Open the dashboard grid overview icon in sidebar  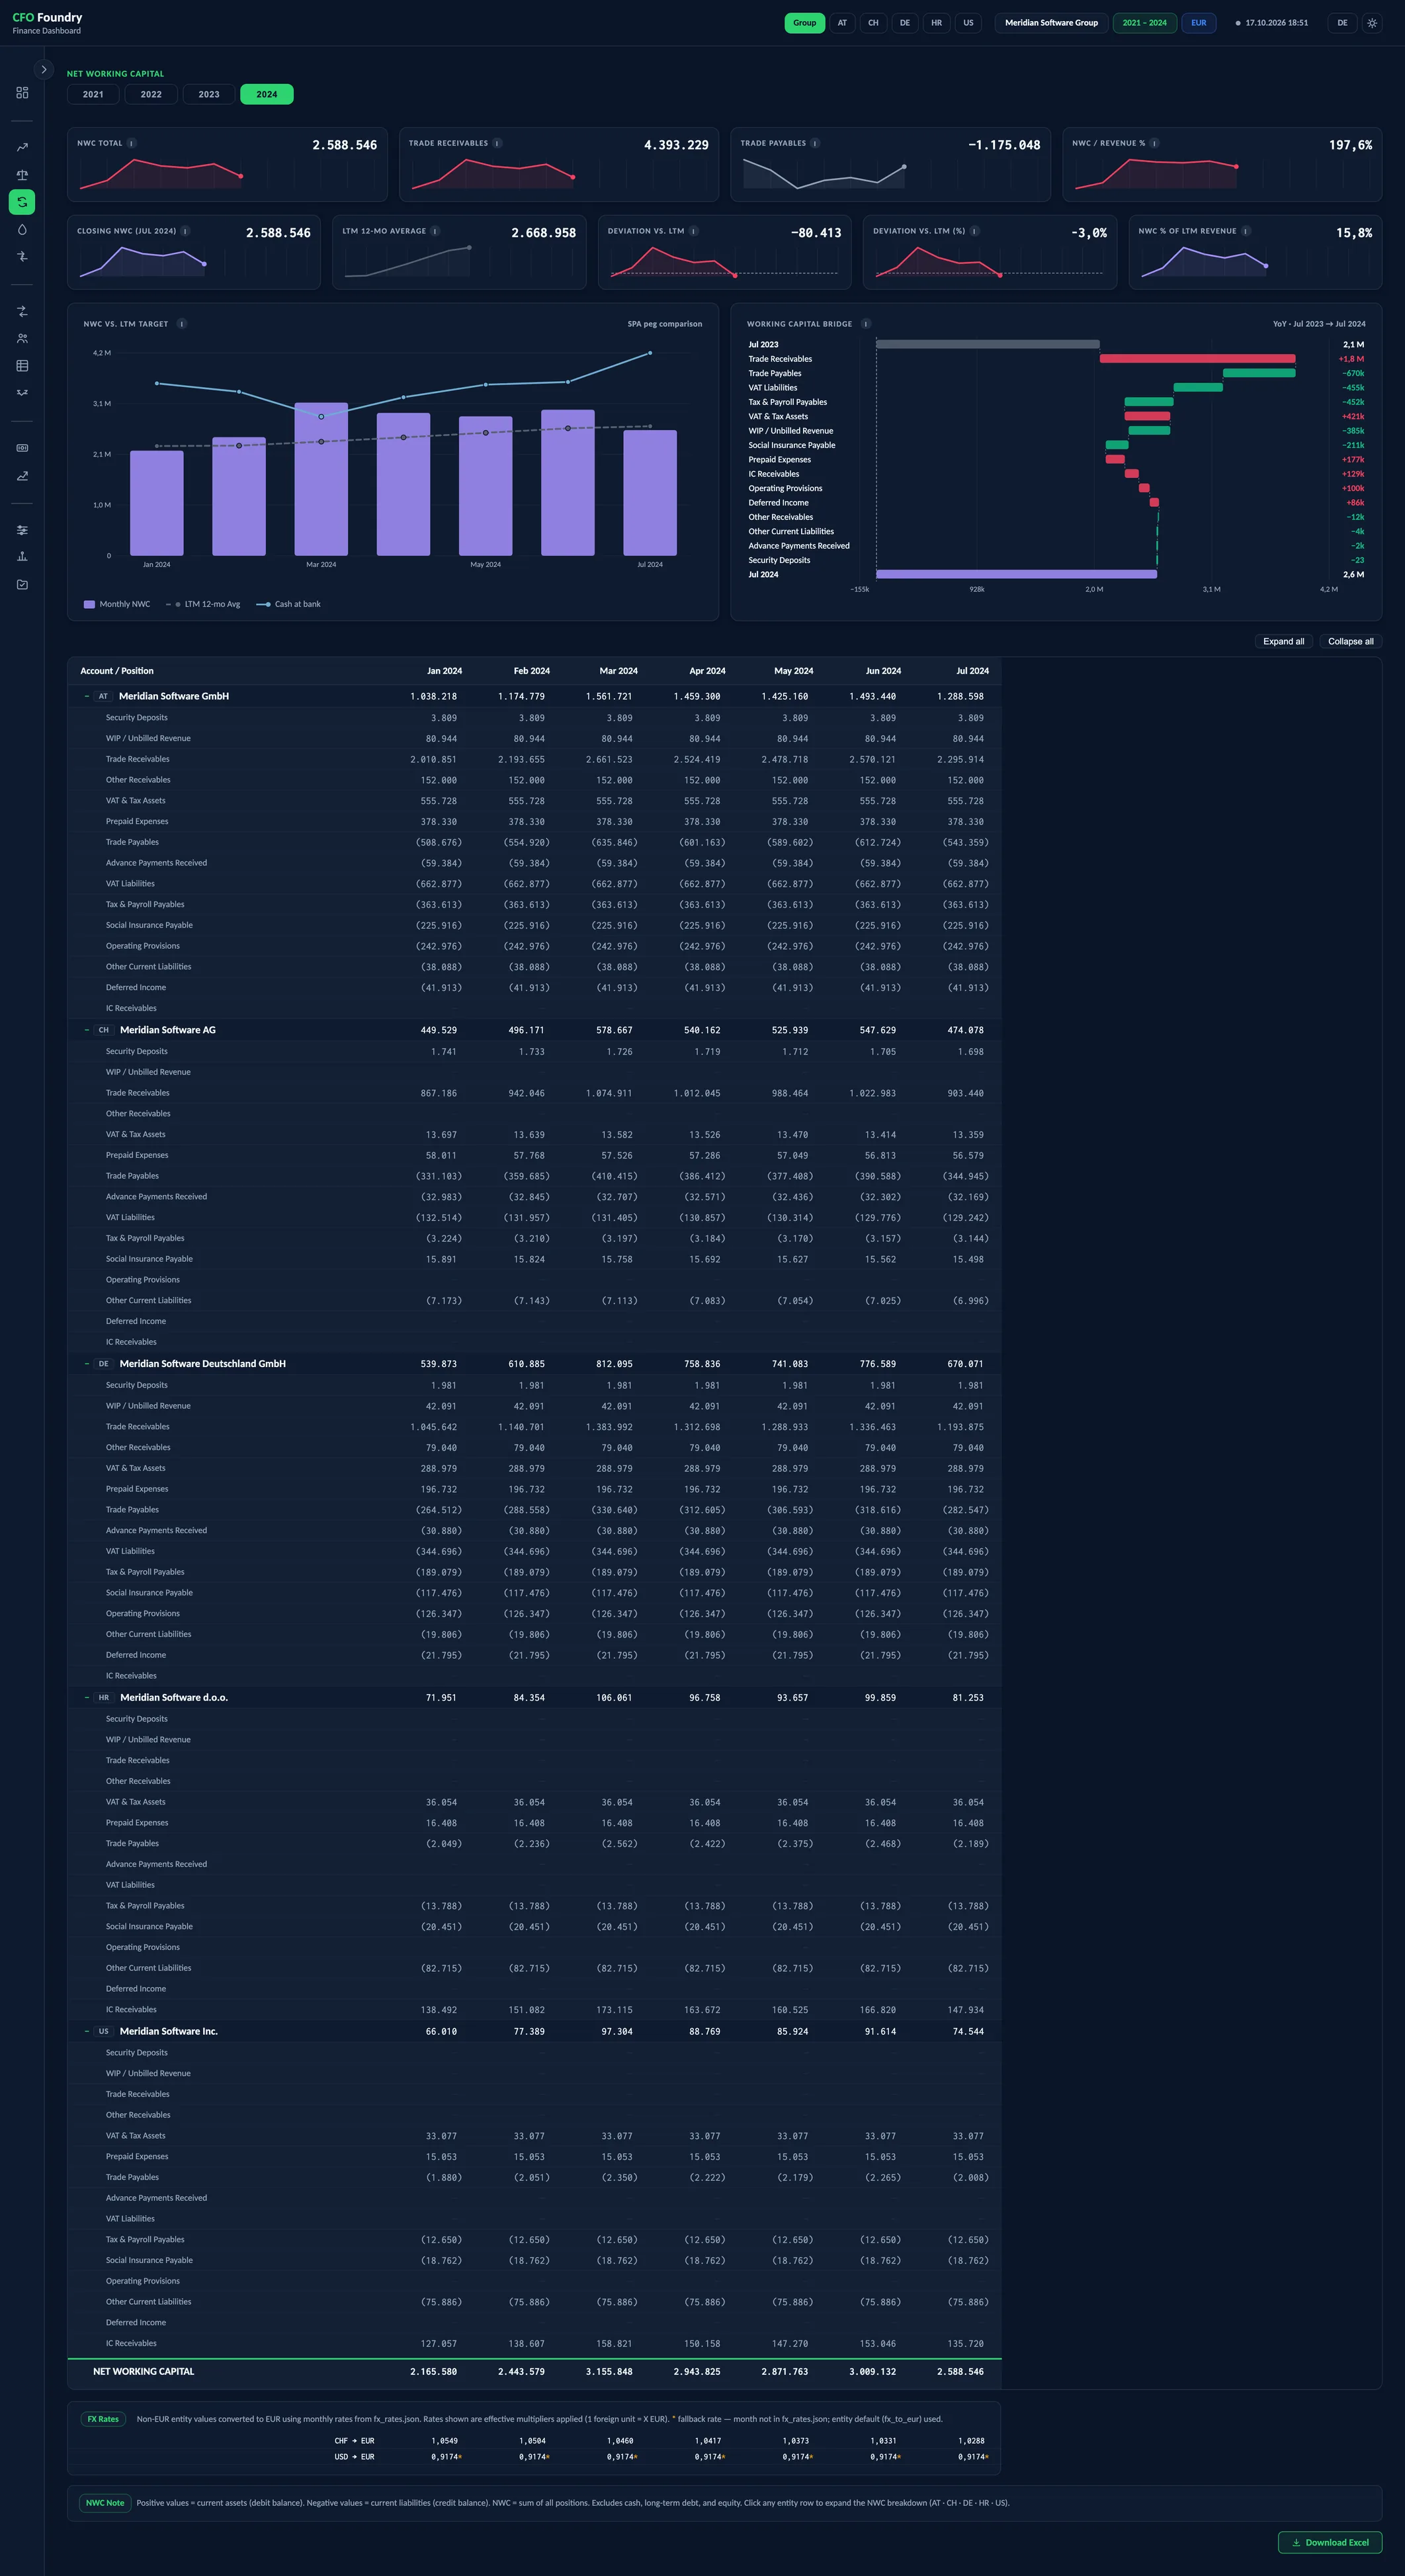[22, 93]
